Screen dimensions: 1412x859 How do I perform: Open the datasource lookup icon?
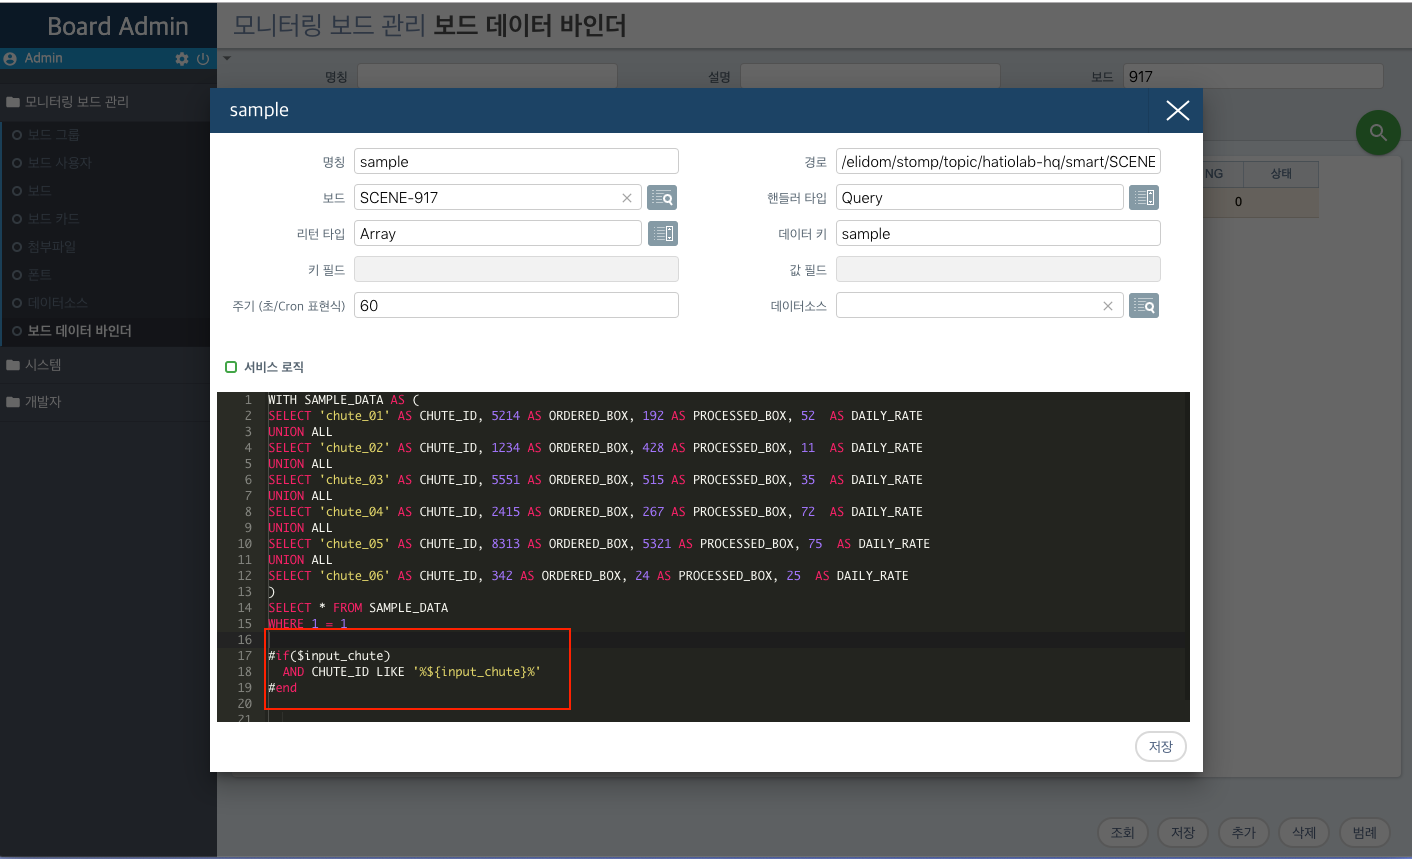1144,306
